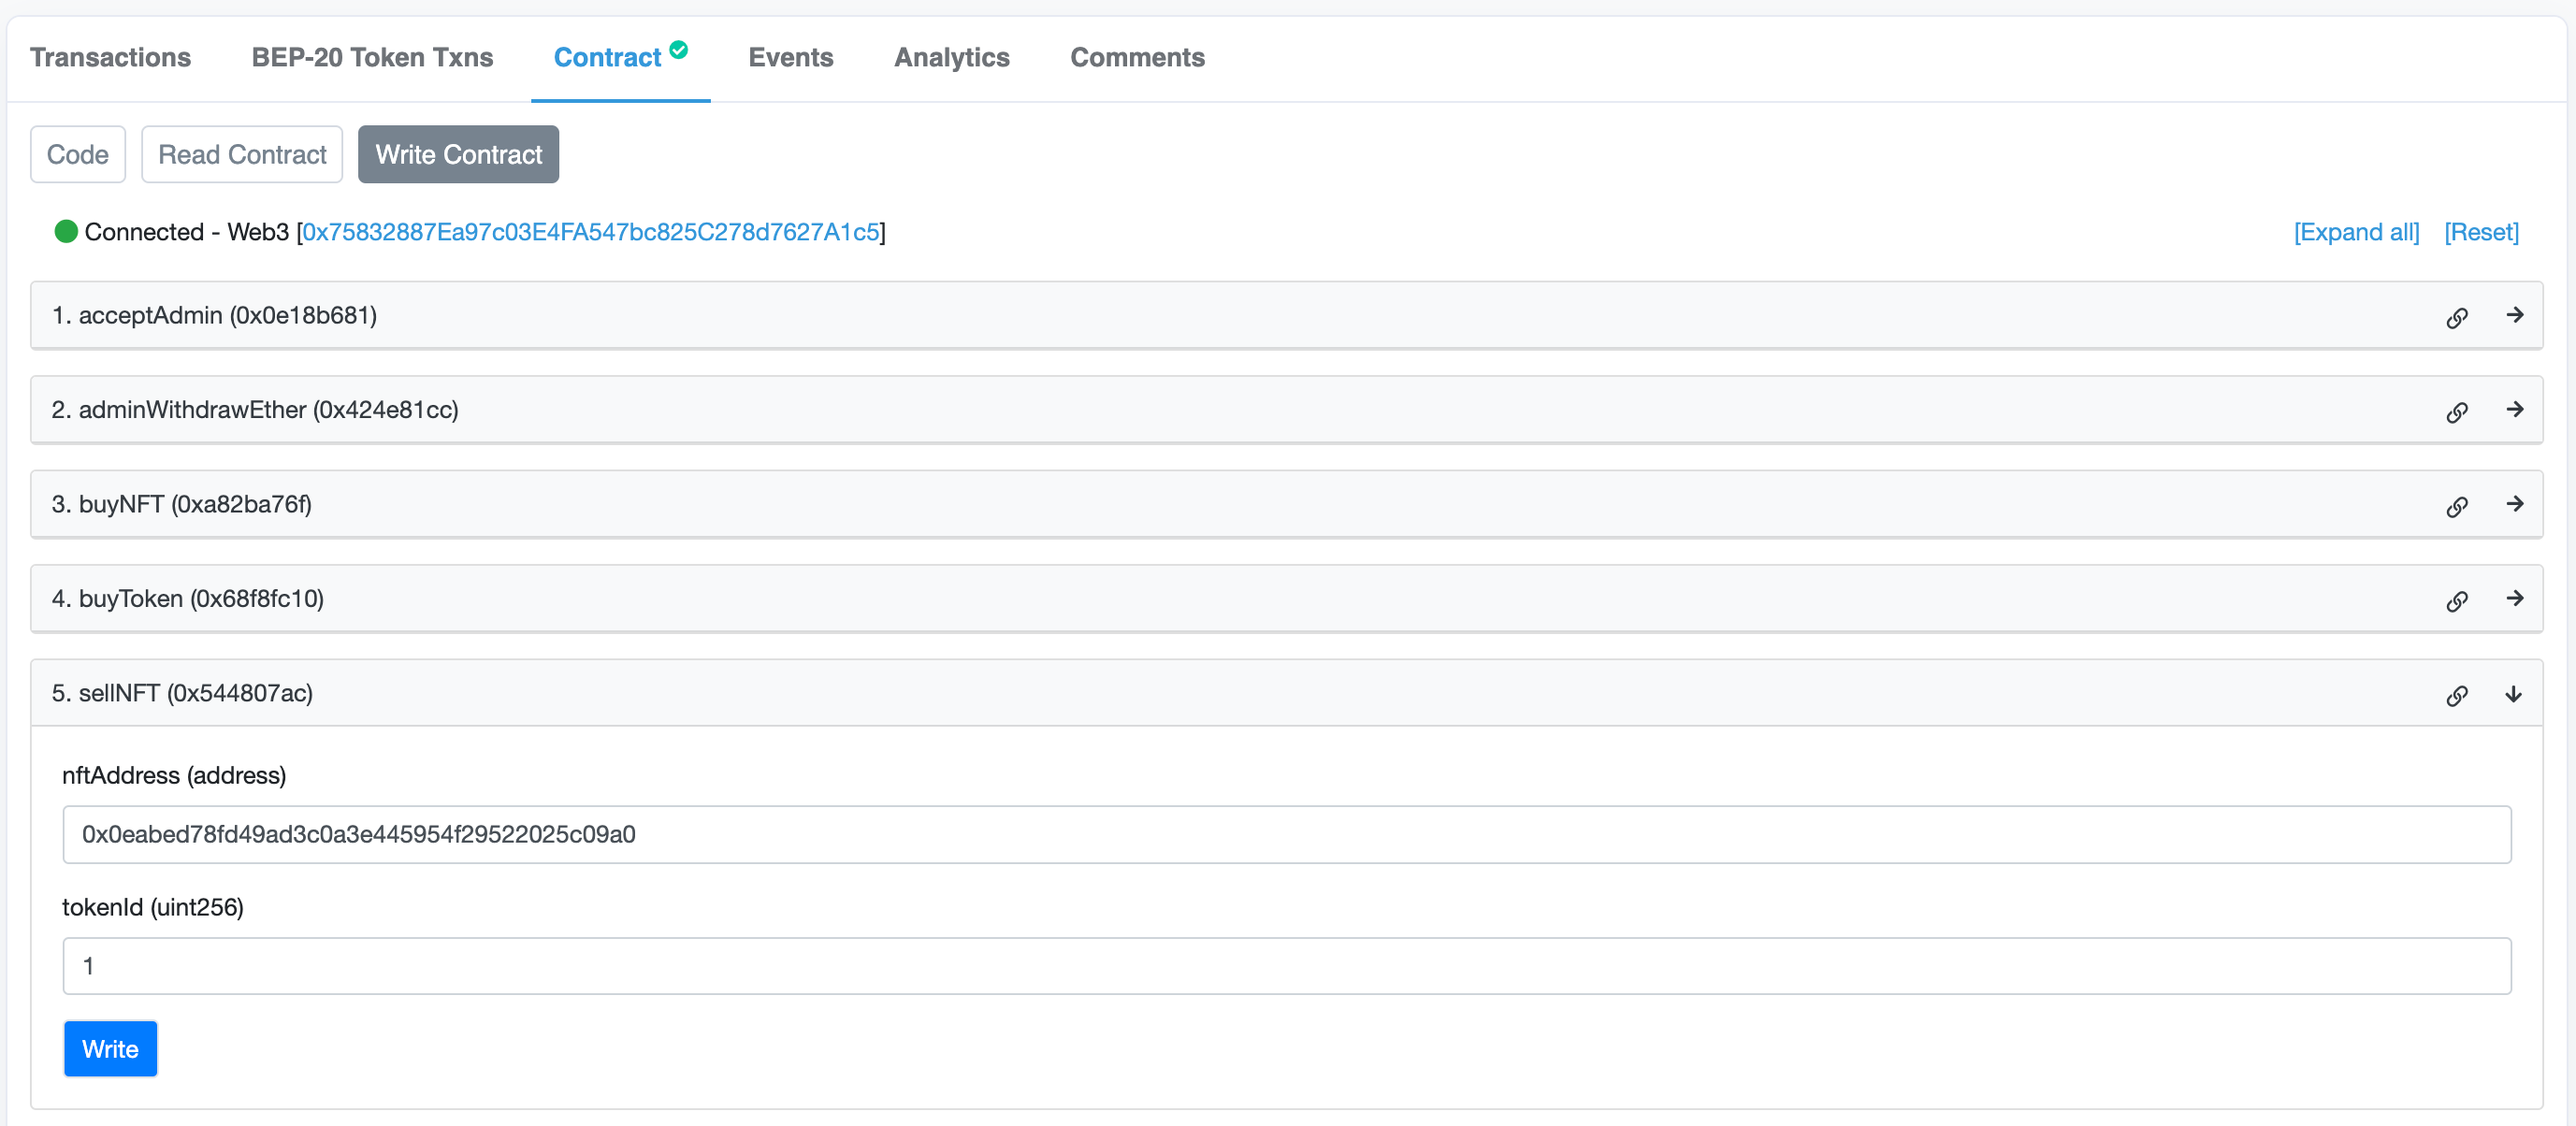
Task: Select the Write Contract button
Action: click(x=459, y=154)
